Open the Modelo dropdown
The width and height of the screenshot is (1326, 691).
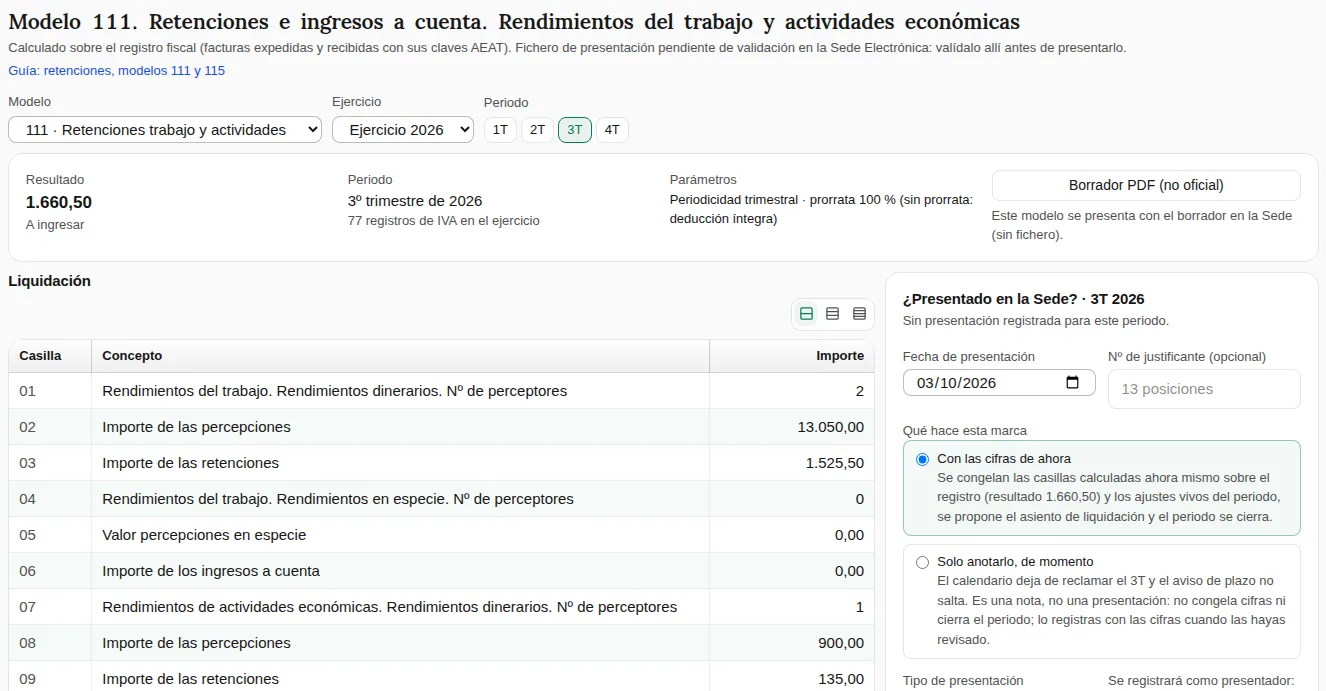(165, 130)
